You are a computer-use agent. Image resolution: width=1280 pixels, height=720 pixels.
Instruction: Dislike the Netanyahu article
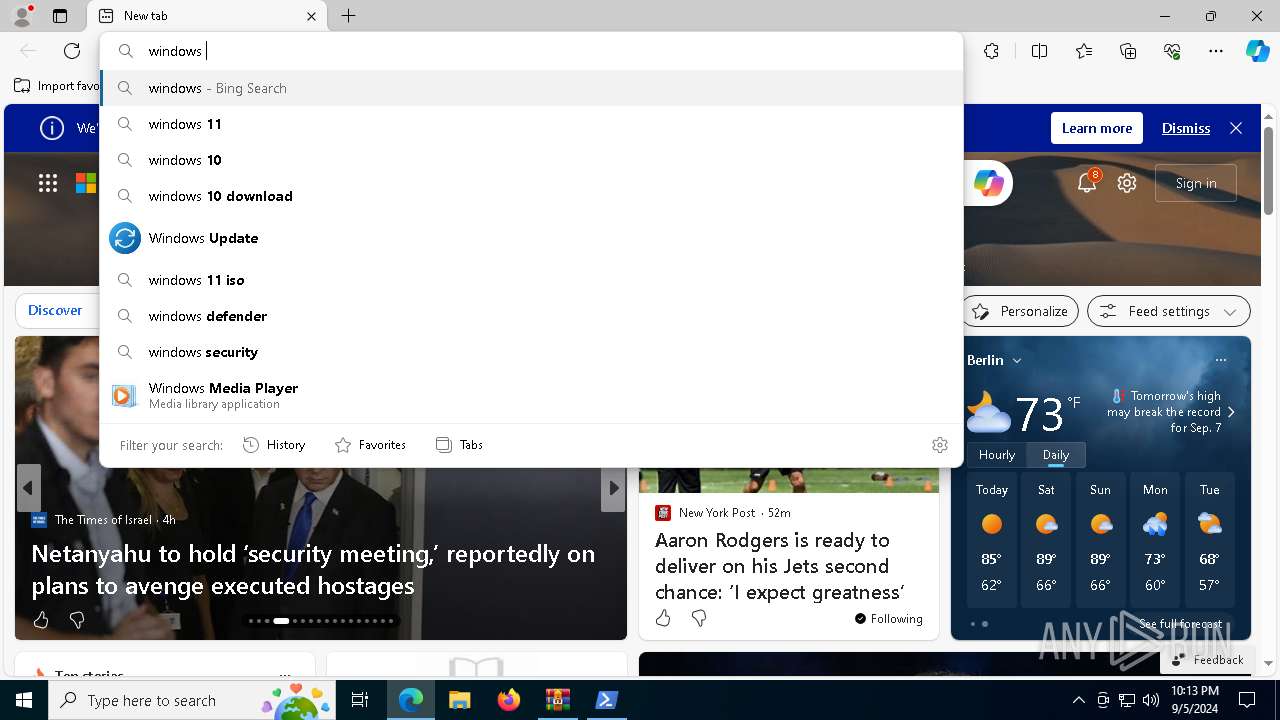[x=77, y=620]
